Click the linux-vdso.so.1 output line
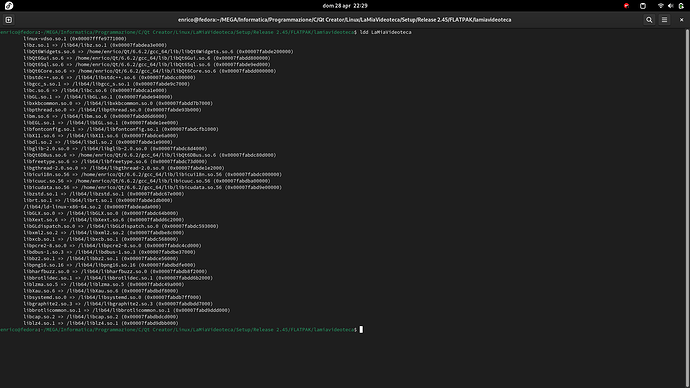The height and width of the screenshot is (388, 690). [x=75, y=39]
